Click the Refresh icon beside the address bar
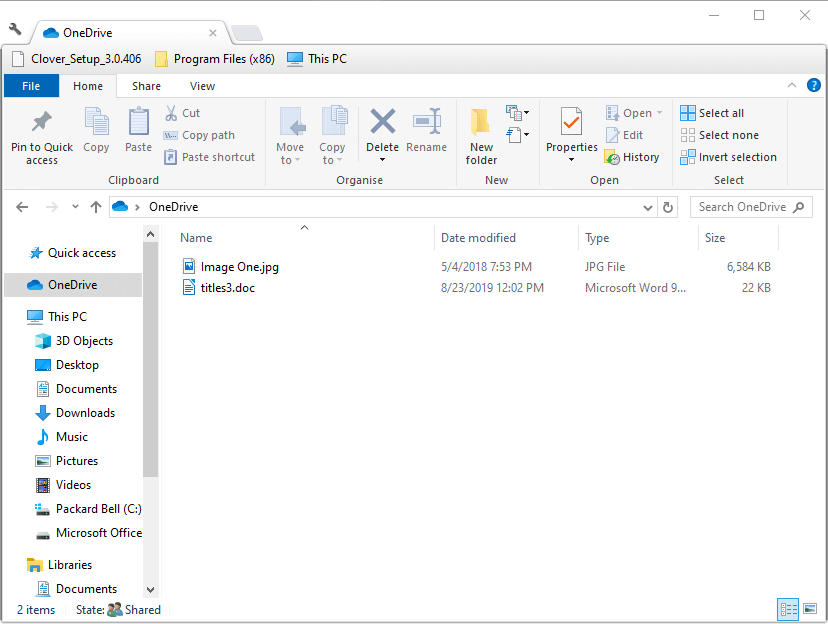The height and width of the screenshot is (624, 828). (668, 206)
